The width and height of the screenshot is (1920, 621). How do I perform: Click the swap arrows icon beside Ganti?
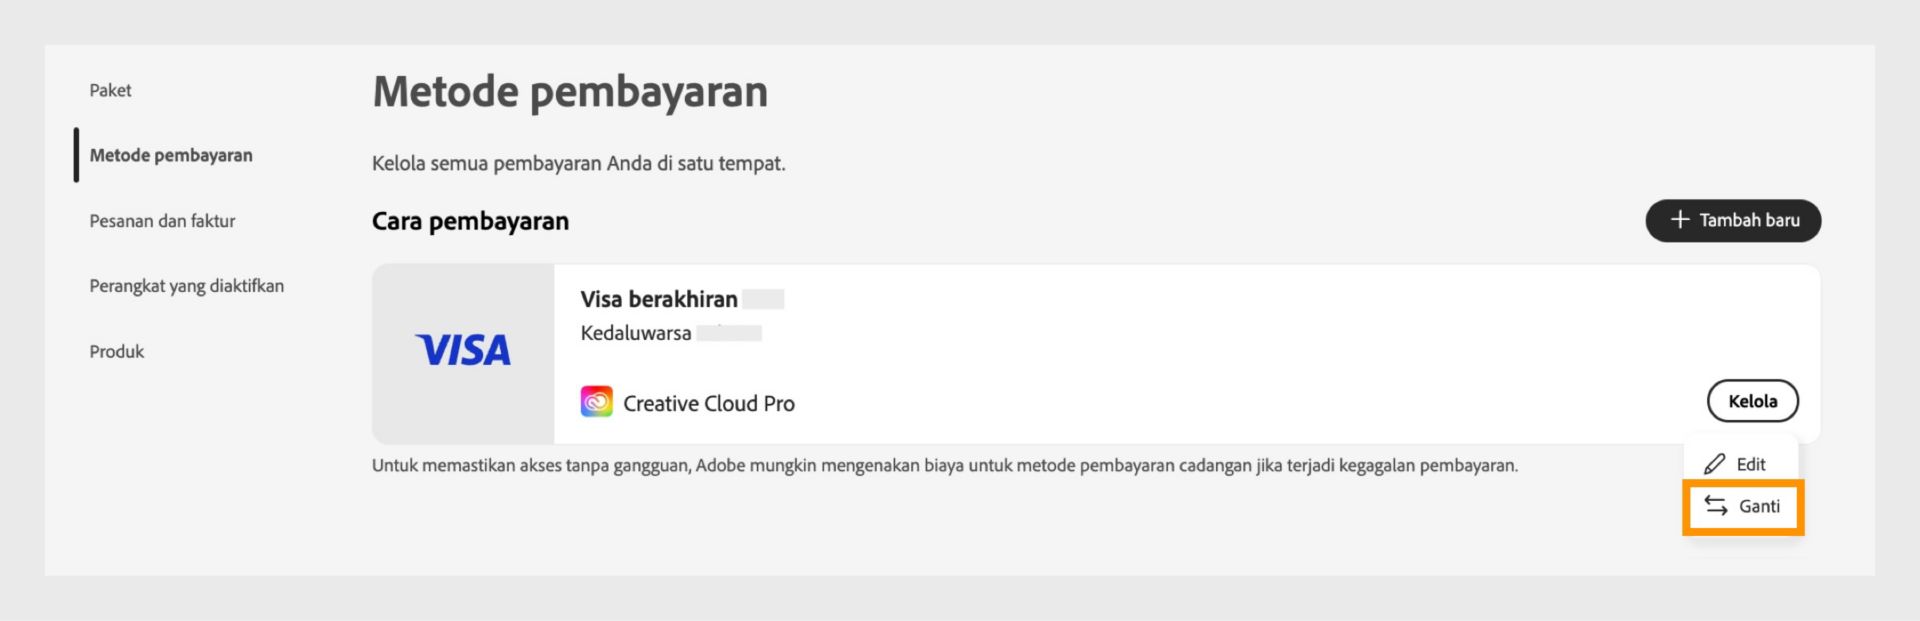point(1716,506)
